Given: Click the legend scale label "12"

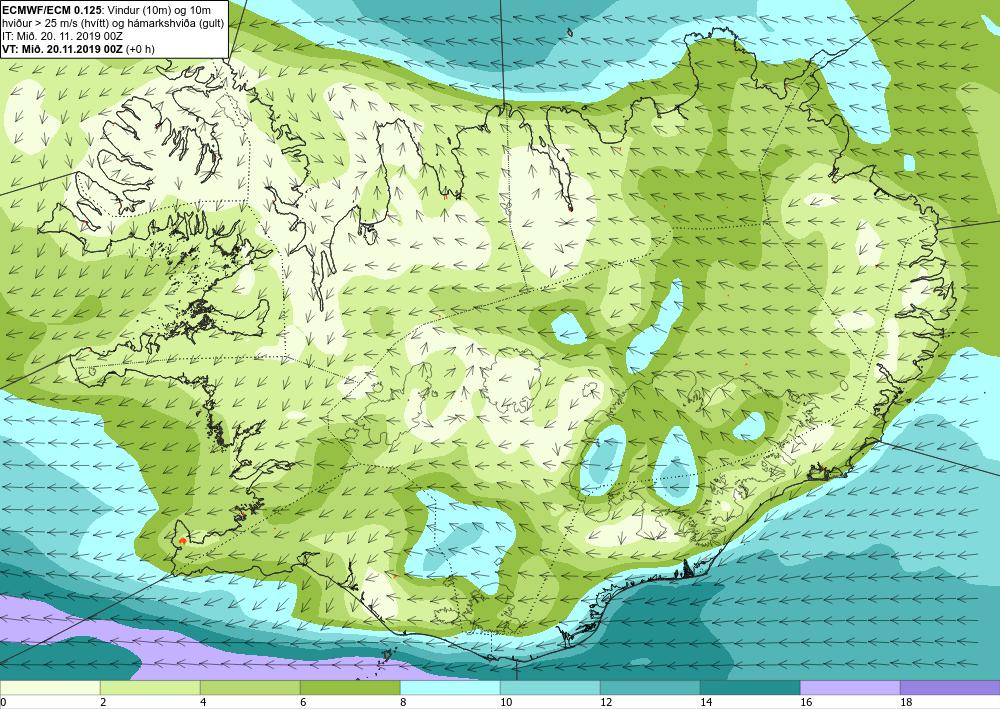Looking at the screenshot, I should coord(606,703).
